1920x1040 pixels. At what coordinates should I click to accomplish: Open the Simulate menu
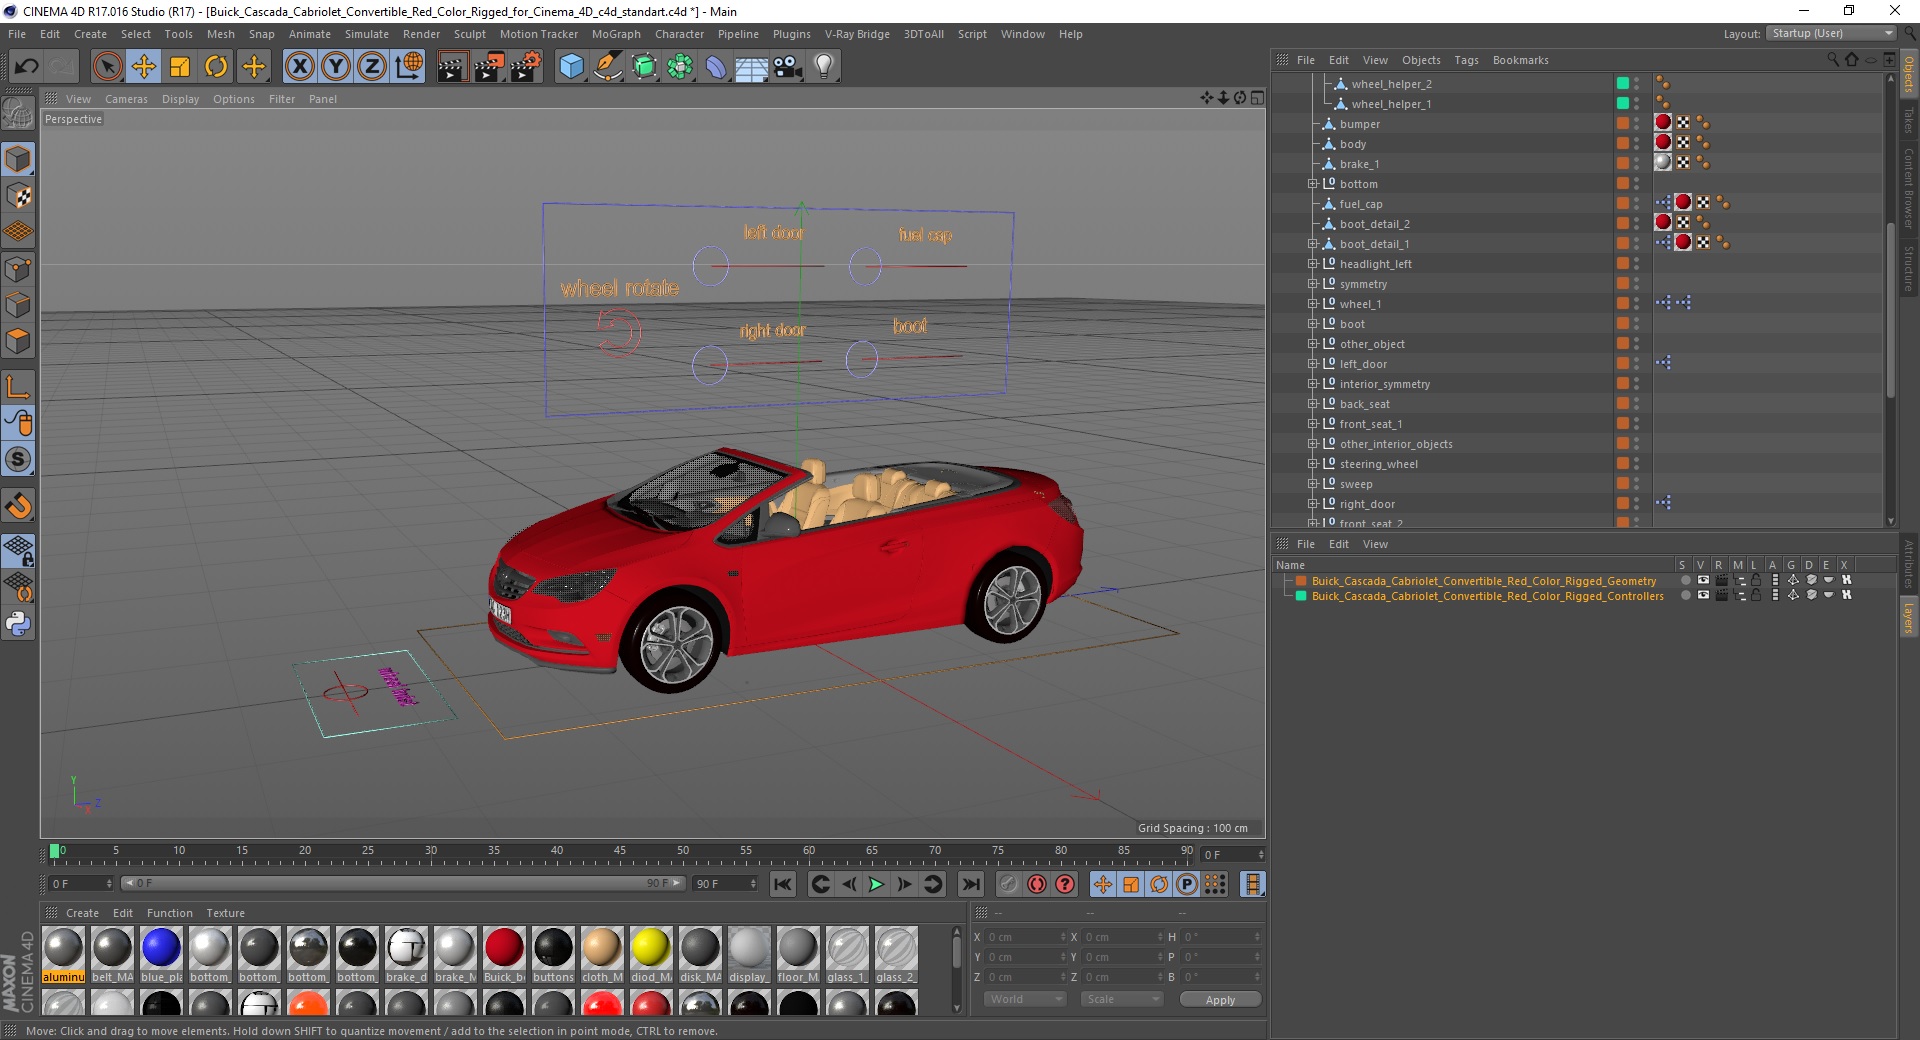tap(366, 34)
